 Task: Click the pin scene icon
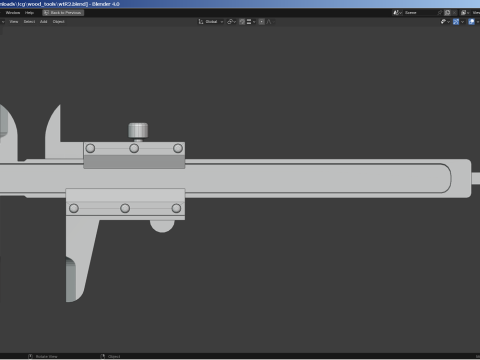tap(440, 13)
